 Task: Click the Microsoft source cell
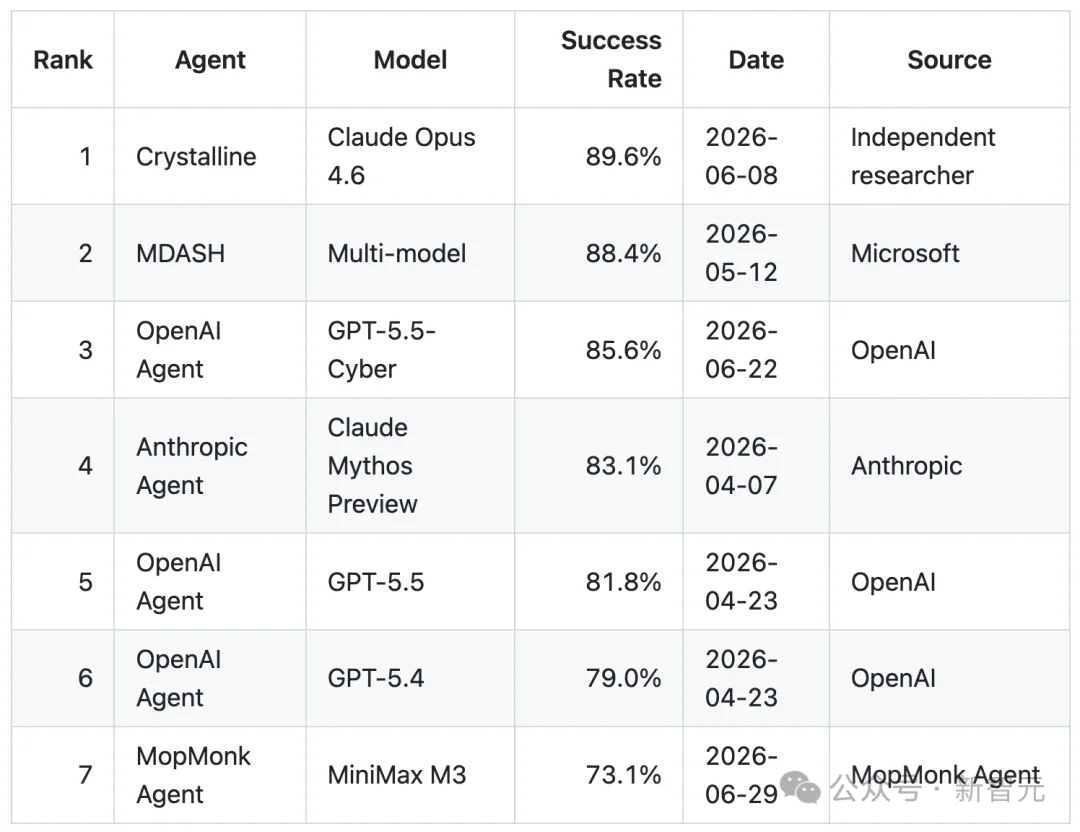949,253
